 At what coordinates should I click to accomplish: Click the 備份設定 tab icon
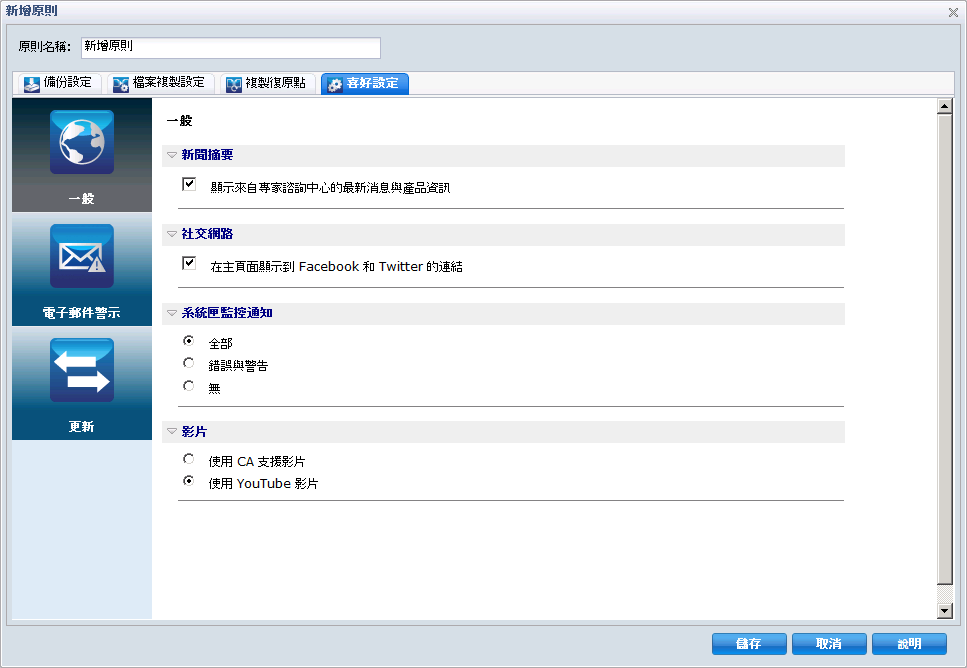(31, 84)
